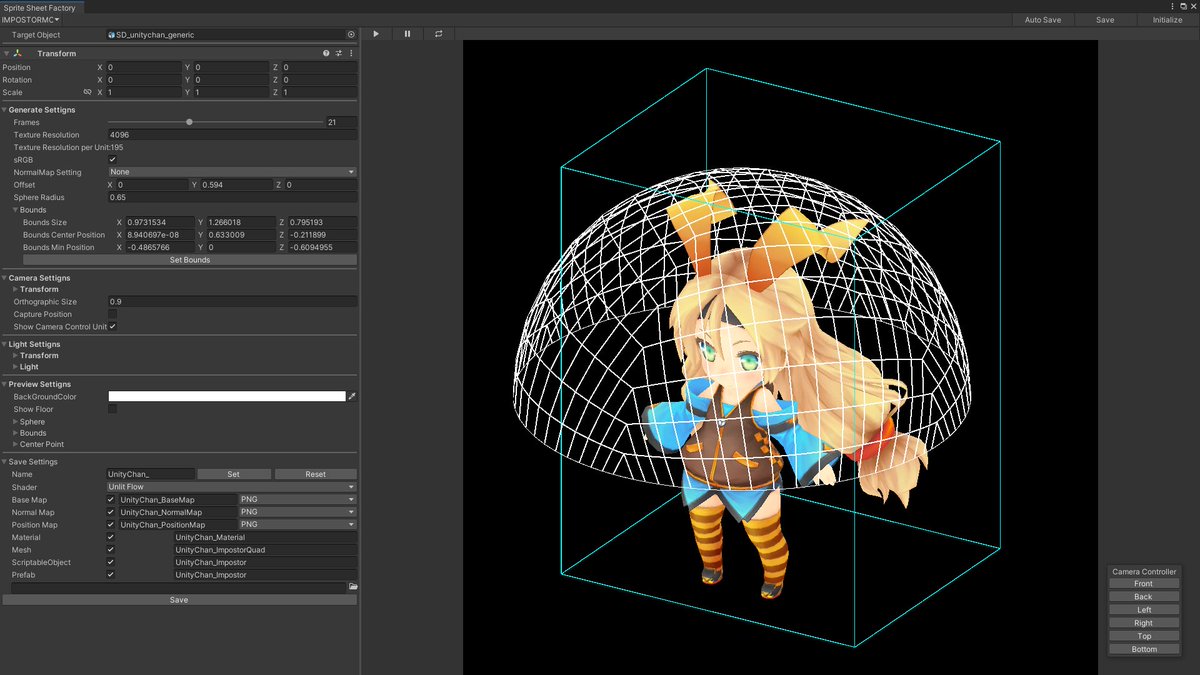
Task: Click the Sphere Radius field
Action: (x=232, y=197)
